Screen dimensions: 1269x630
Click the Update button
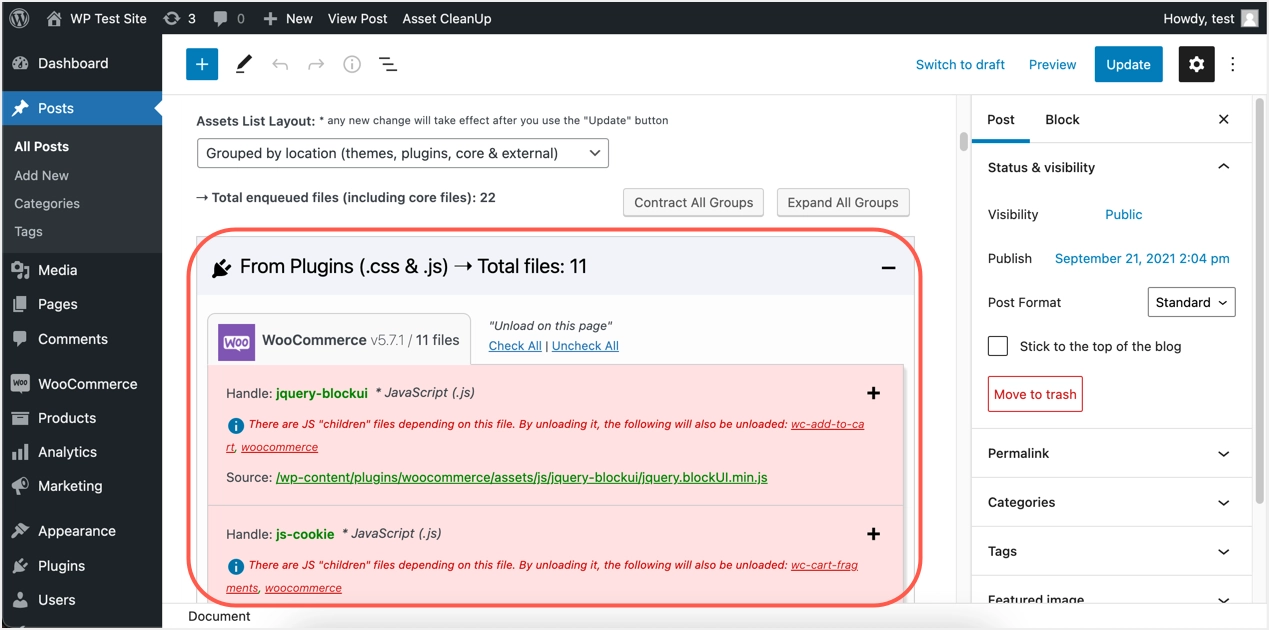click(x=1128, y=64)
